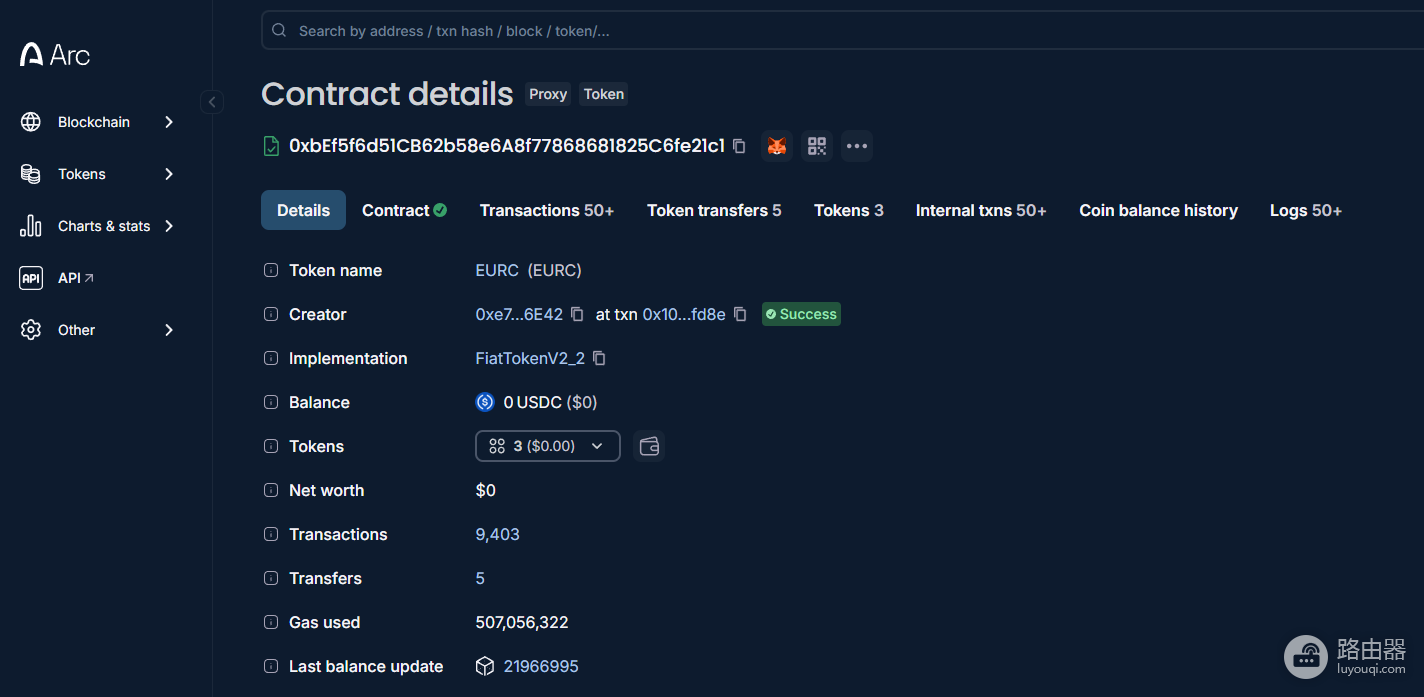Click the block cube icon beside 21966995
The height and width of the screenshot is (697, 1424).
485,666
